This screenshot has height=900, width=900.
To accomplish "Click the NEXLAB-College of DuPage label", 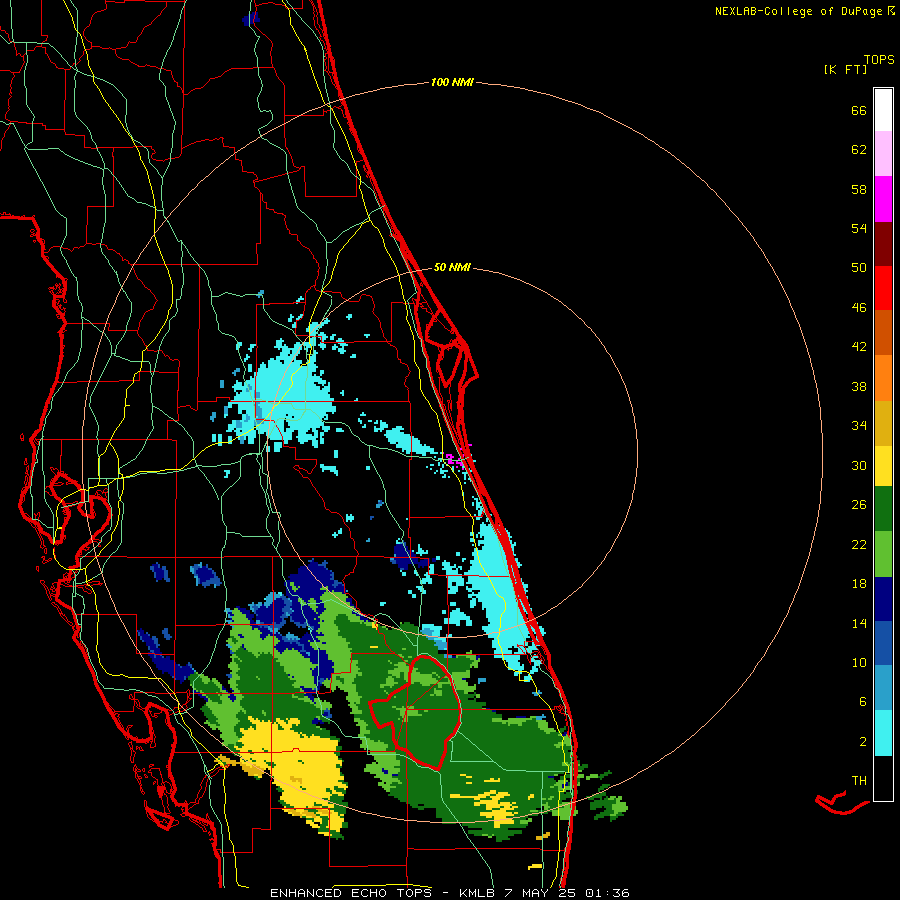I will pos(798,11).
